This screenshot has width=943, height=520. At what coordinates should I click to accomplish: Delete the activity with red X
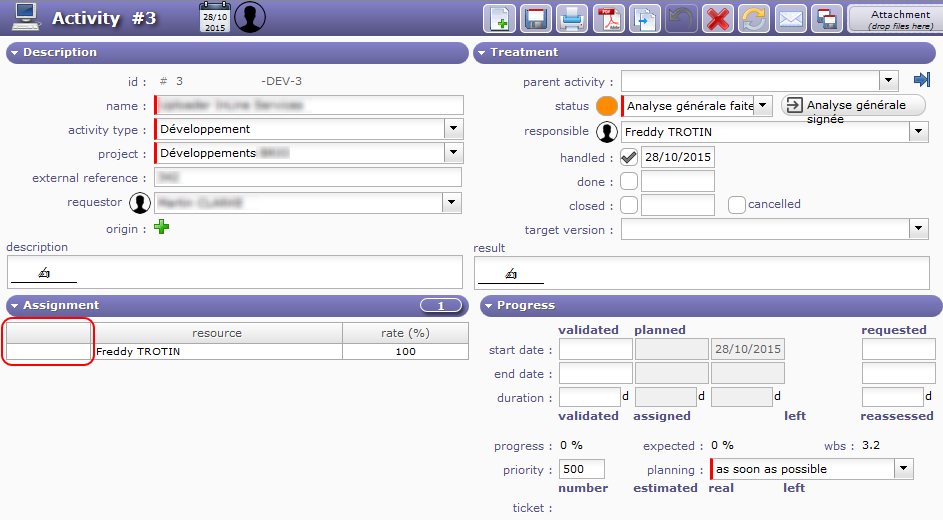pyautogui.click(x=717, y=19)
